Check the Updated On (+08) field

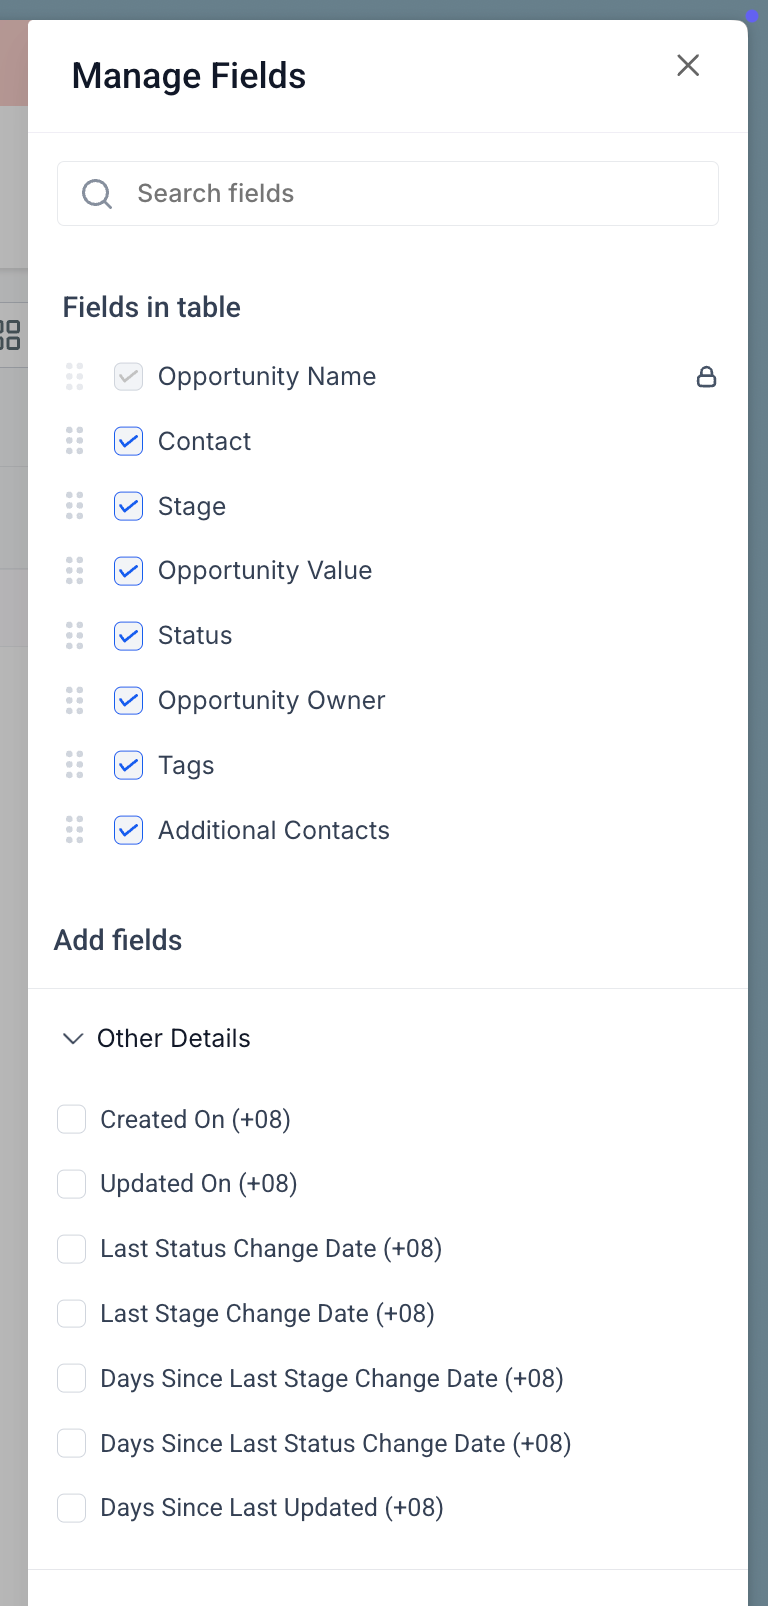click(71, 1184)
